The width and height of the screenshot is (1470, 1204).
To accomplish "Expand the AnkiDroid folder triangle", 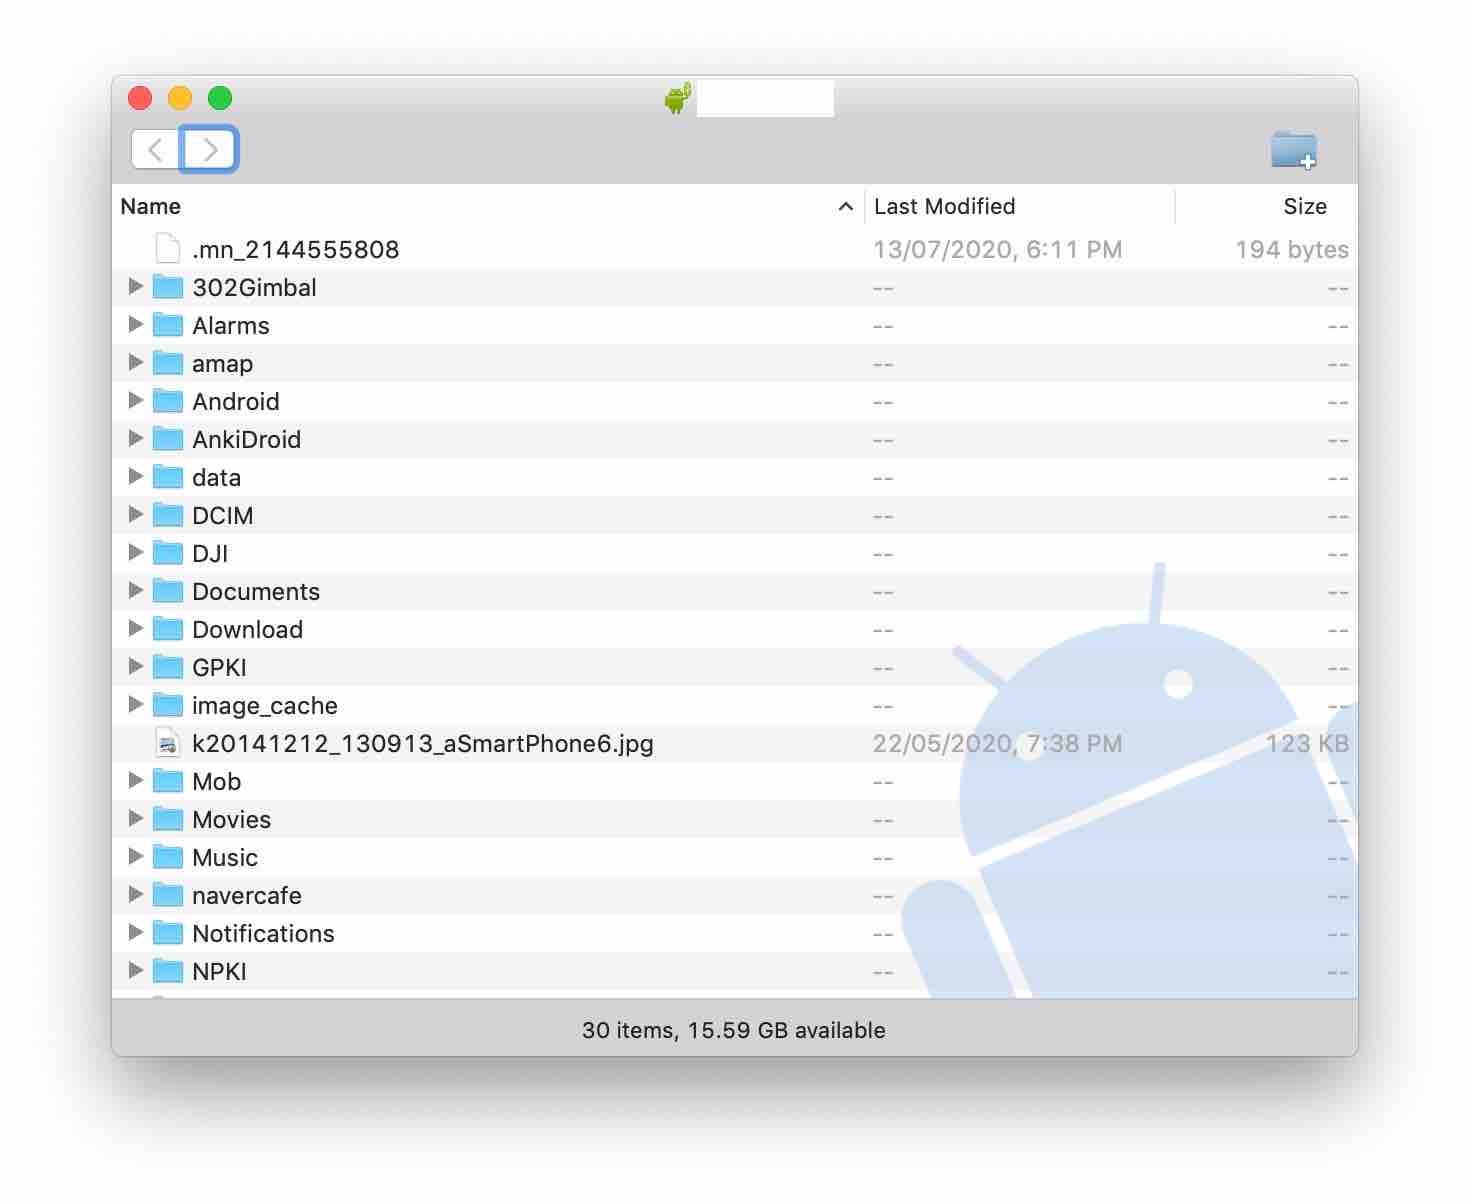I will [136, 439].
